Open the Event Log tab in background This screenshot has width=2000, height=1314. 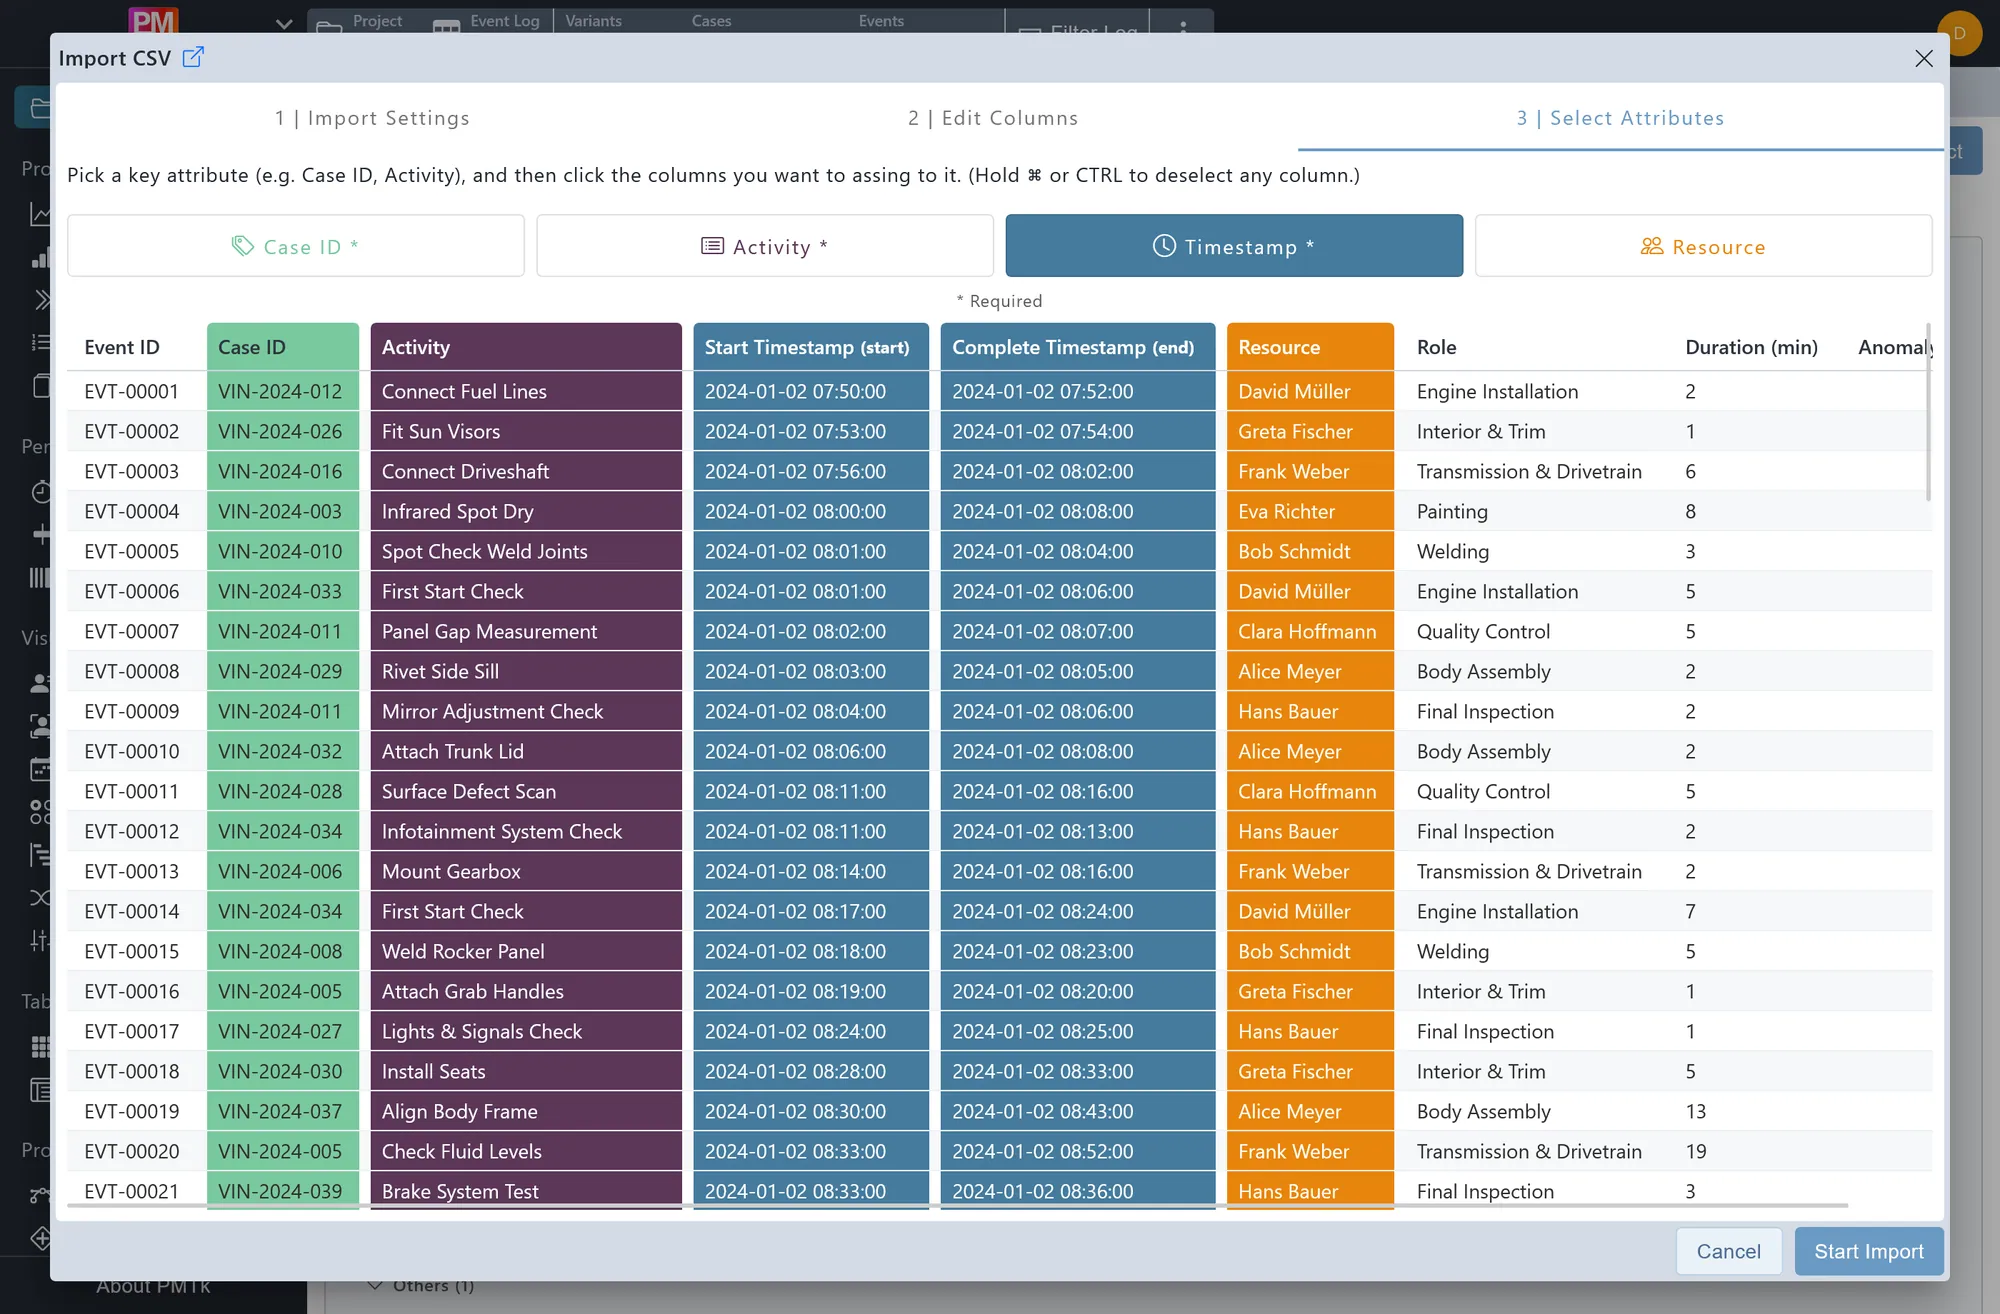pyautogui.click(x=488, y=21)
